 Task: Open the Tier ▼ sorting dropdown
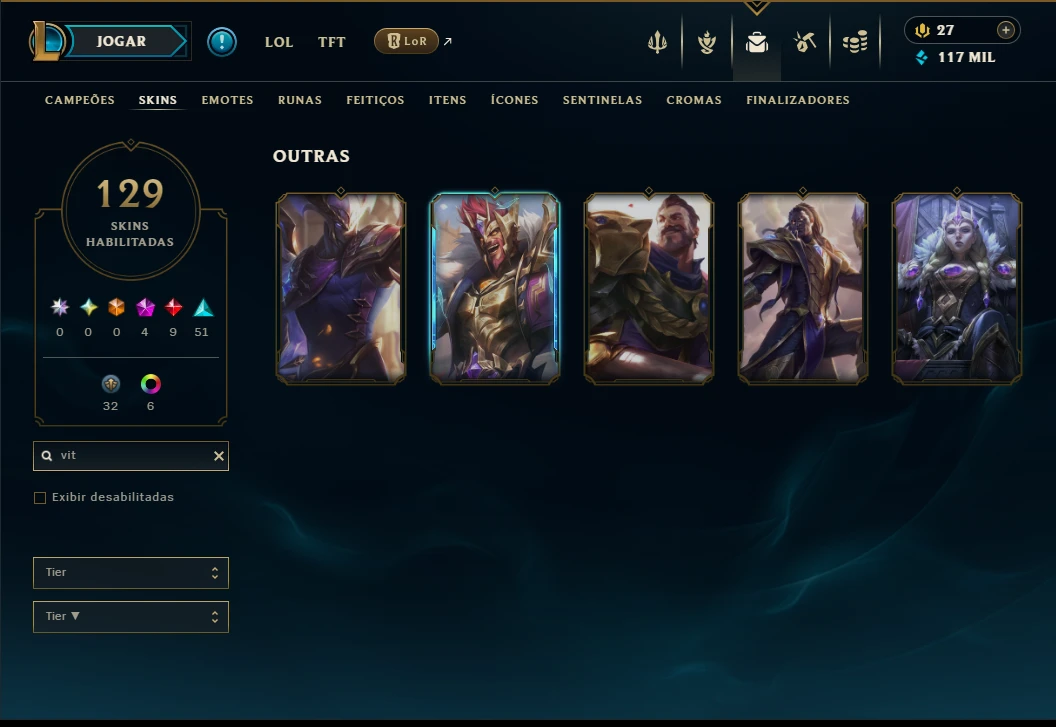coord(131,617)
